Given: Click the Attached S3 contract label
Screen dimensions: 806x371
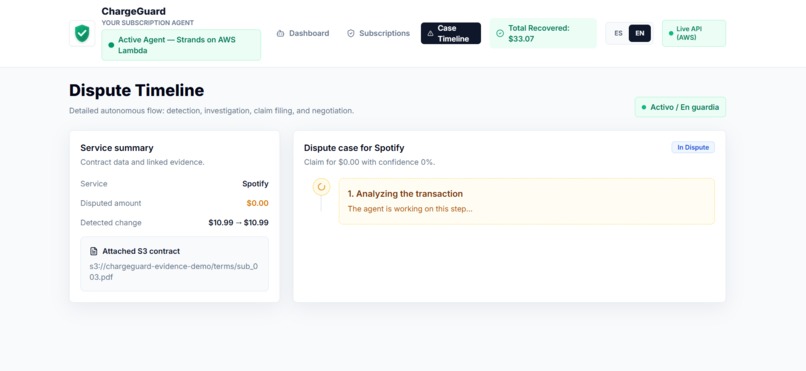Looking at the screenshot, I should click(x=141, y=251).
